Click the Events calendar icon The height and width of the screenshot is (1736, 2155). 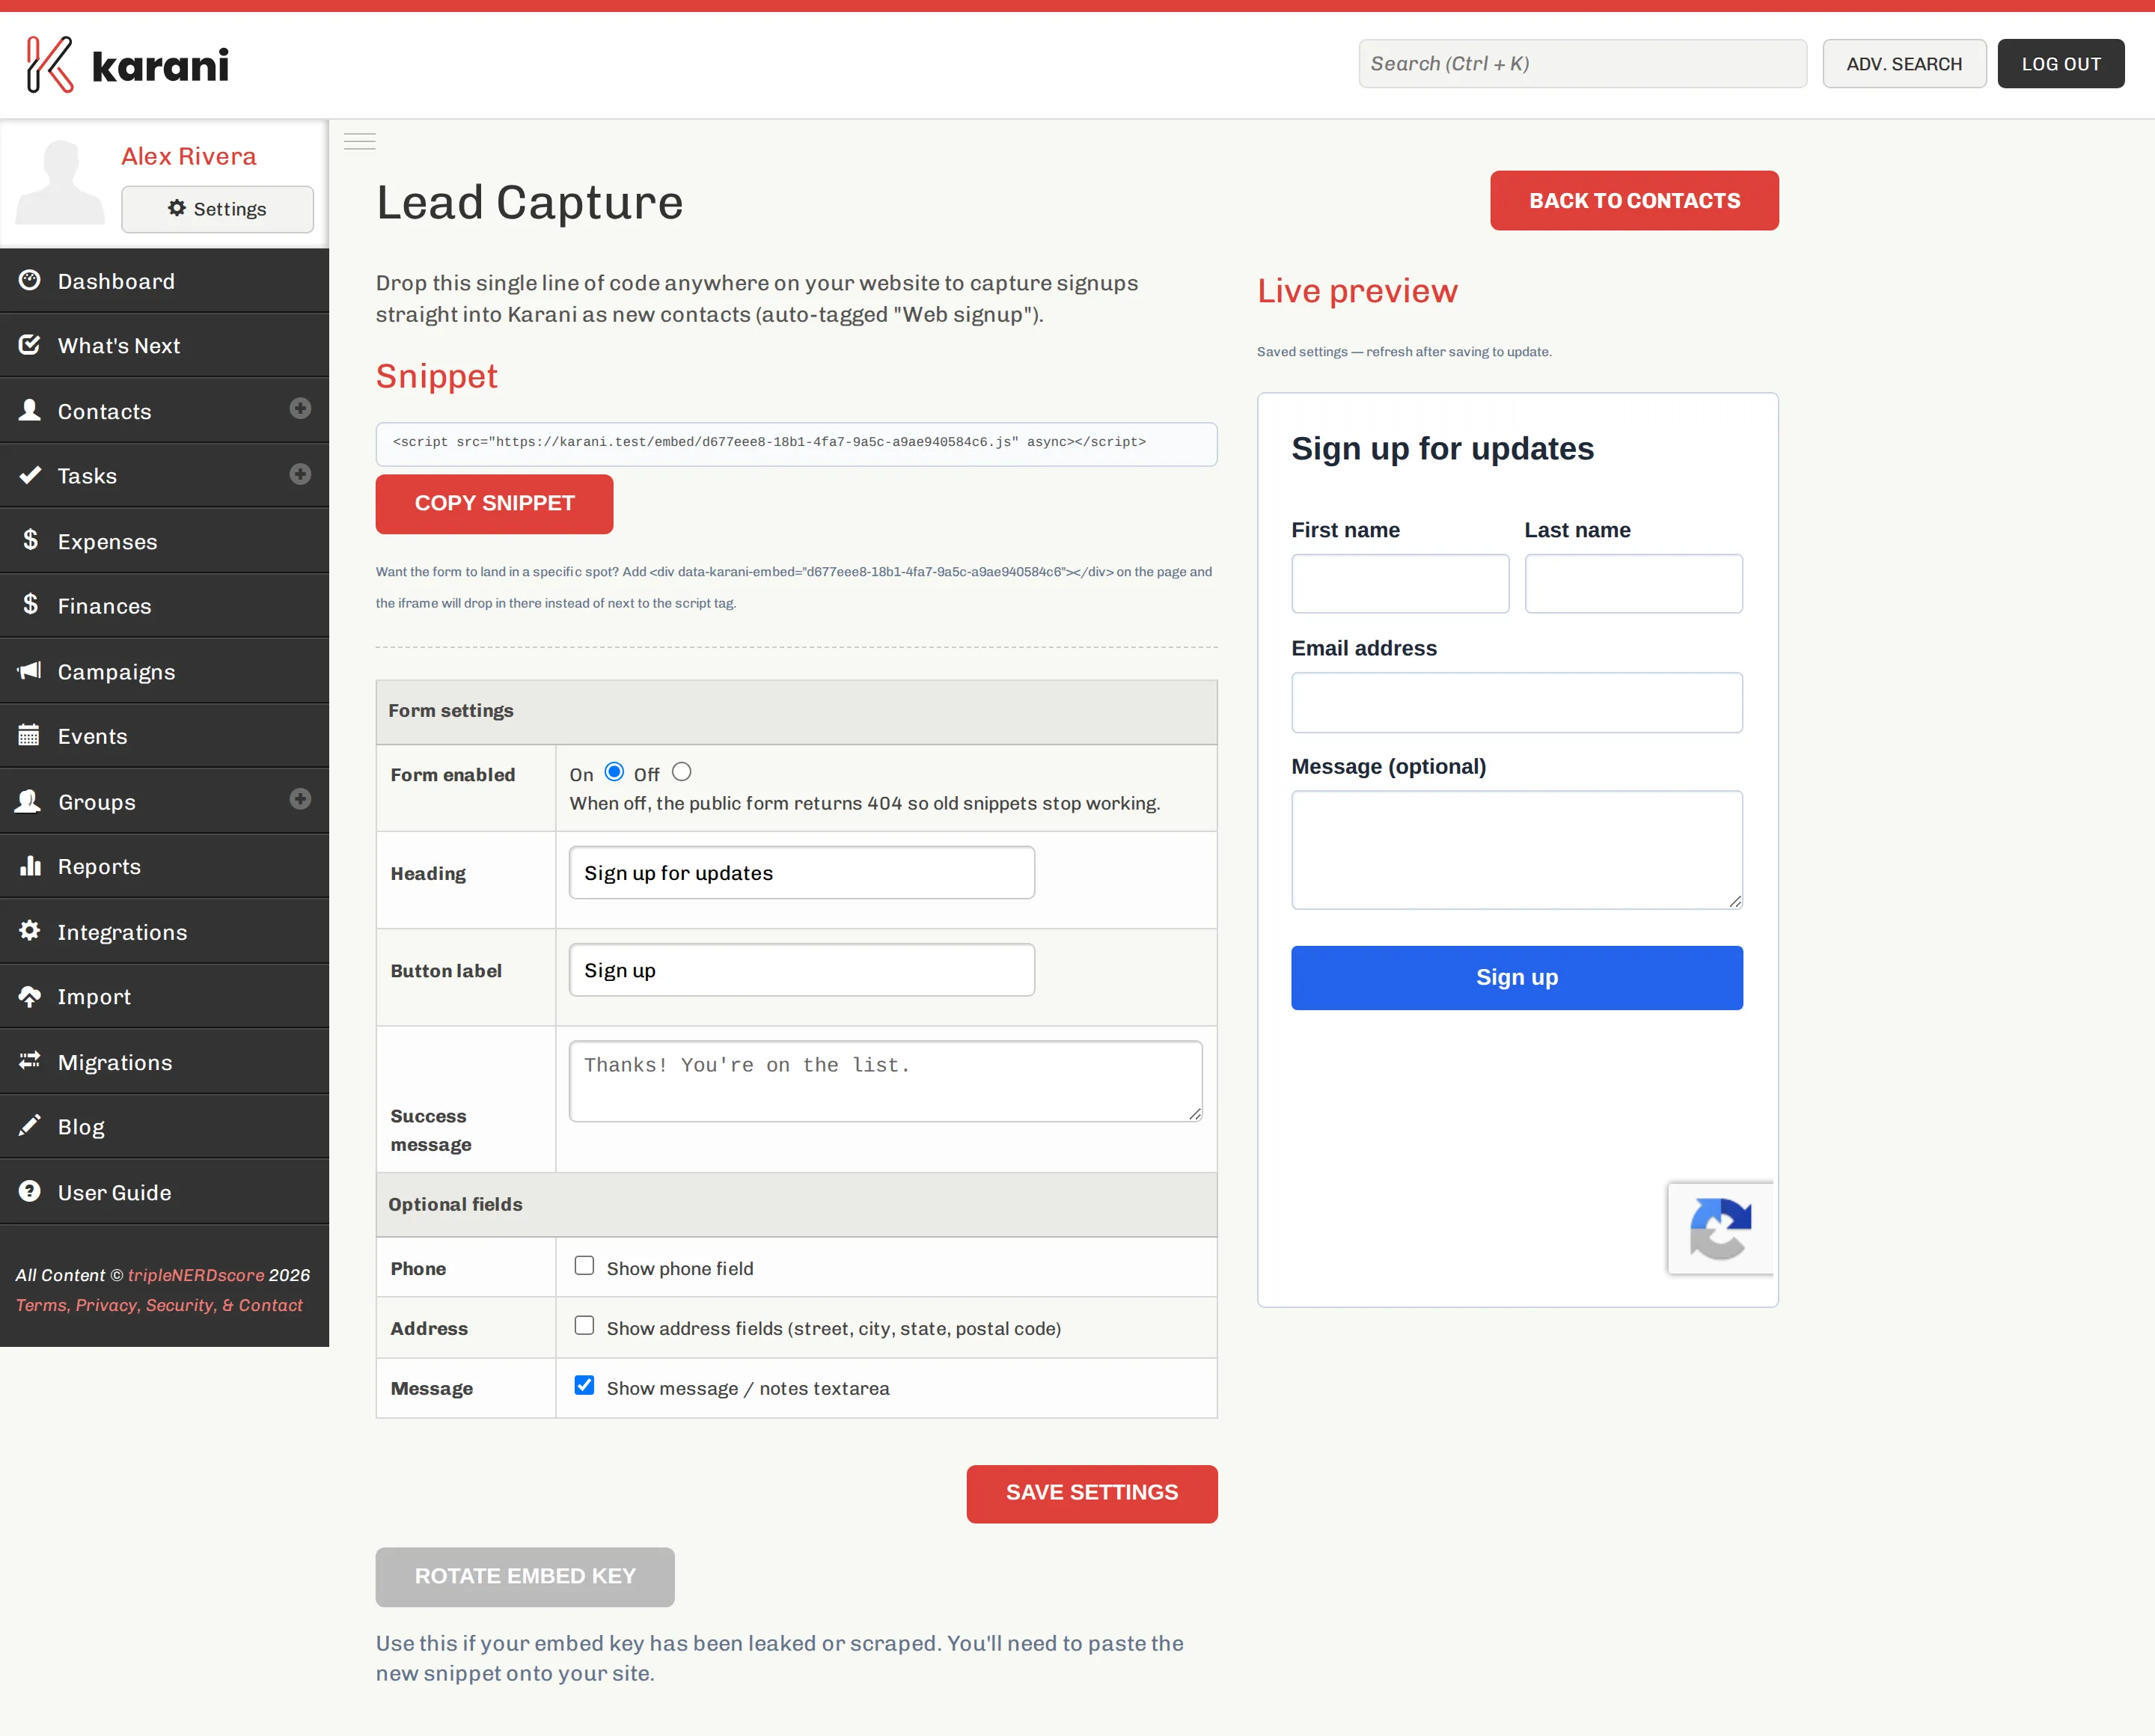pos(30,735)
